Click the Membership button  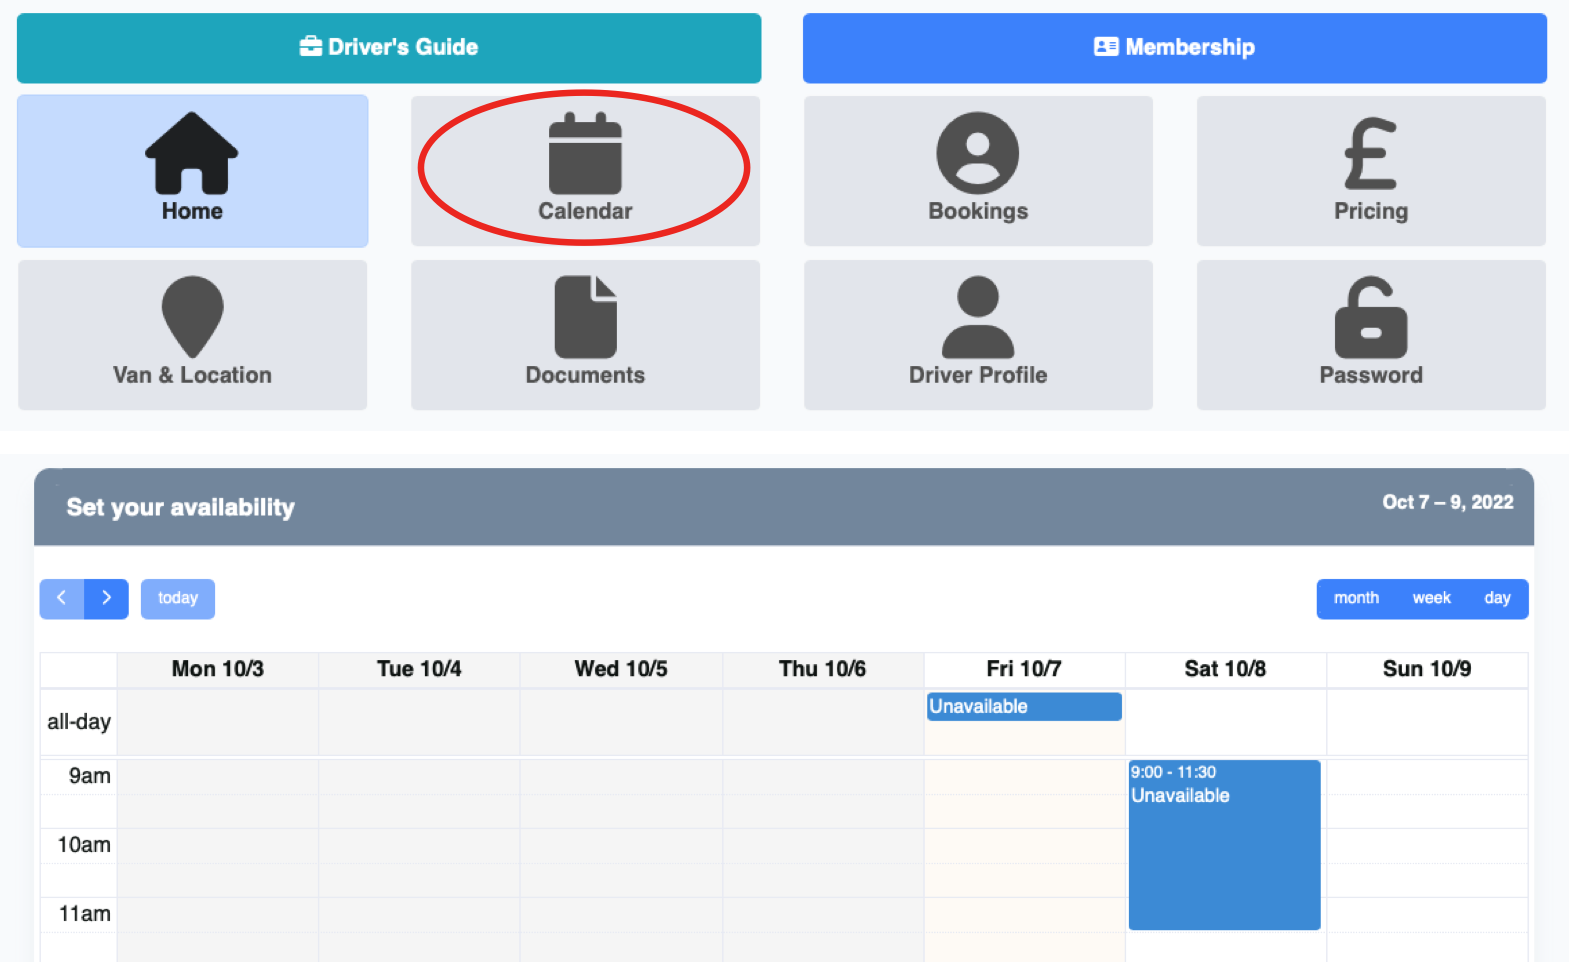pos(1174,47)
